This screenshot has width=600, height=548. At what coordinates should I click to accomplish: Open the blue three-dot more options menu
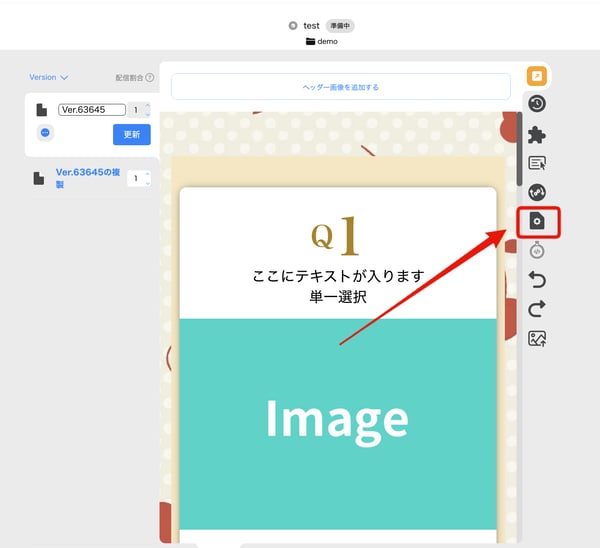point(45,132)
